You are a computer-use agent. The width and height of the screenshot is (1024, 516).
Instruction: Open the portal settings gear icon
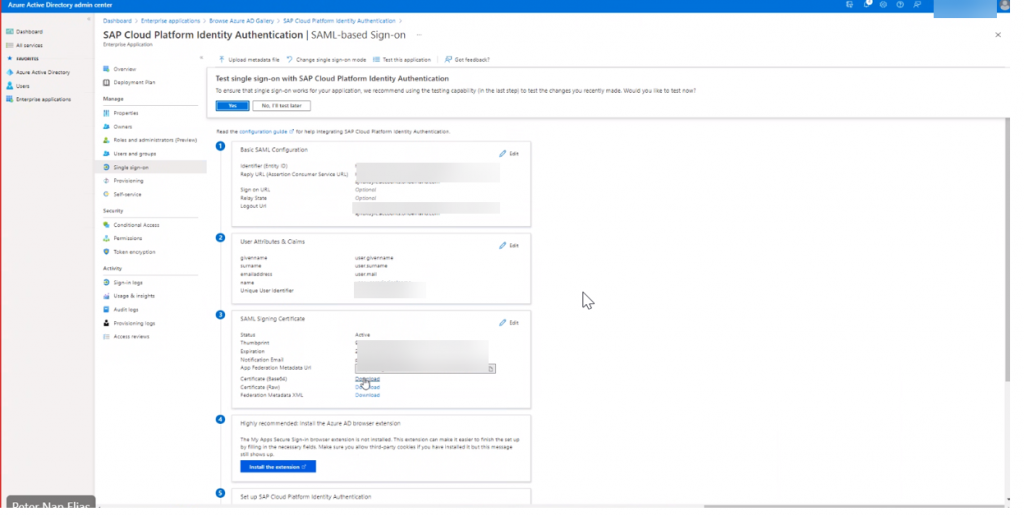coord(883,5)
